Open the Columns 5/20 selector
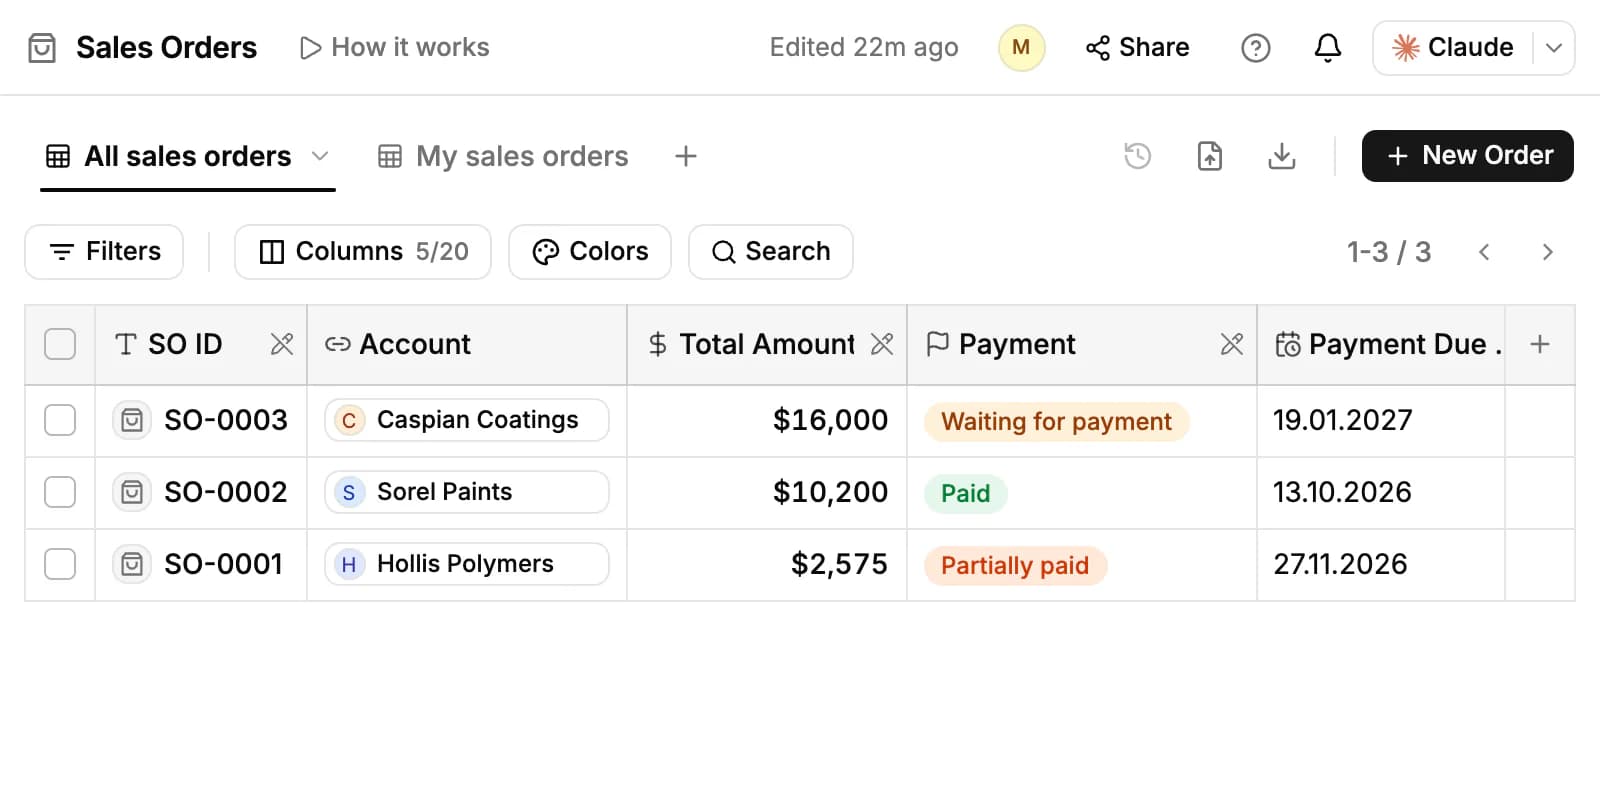This screenshot has width=1600, height=800. (x=363, y=252)
